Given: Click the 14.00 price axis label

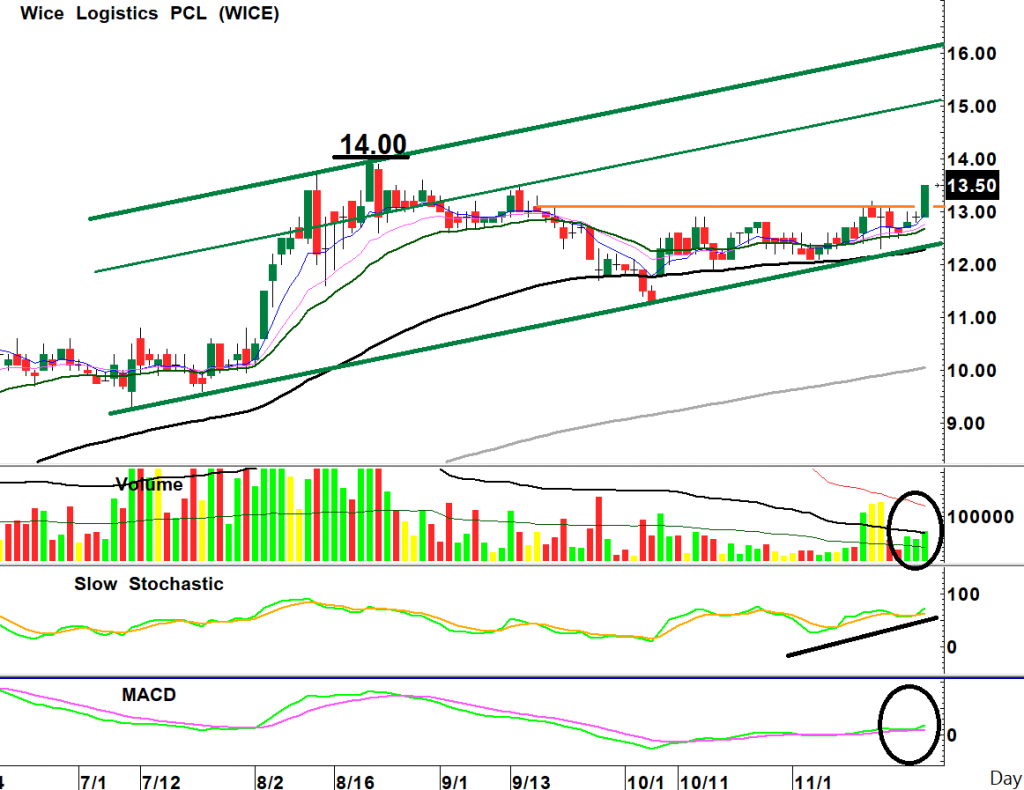Looking at the screenshot, I should tap(972, 159).
